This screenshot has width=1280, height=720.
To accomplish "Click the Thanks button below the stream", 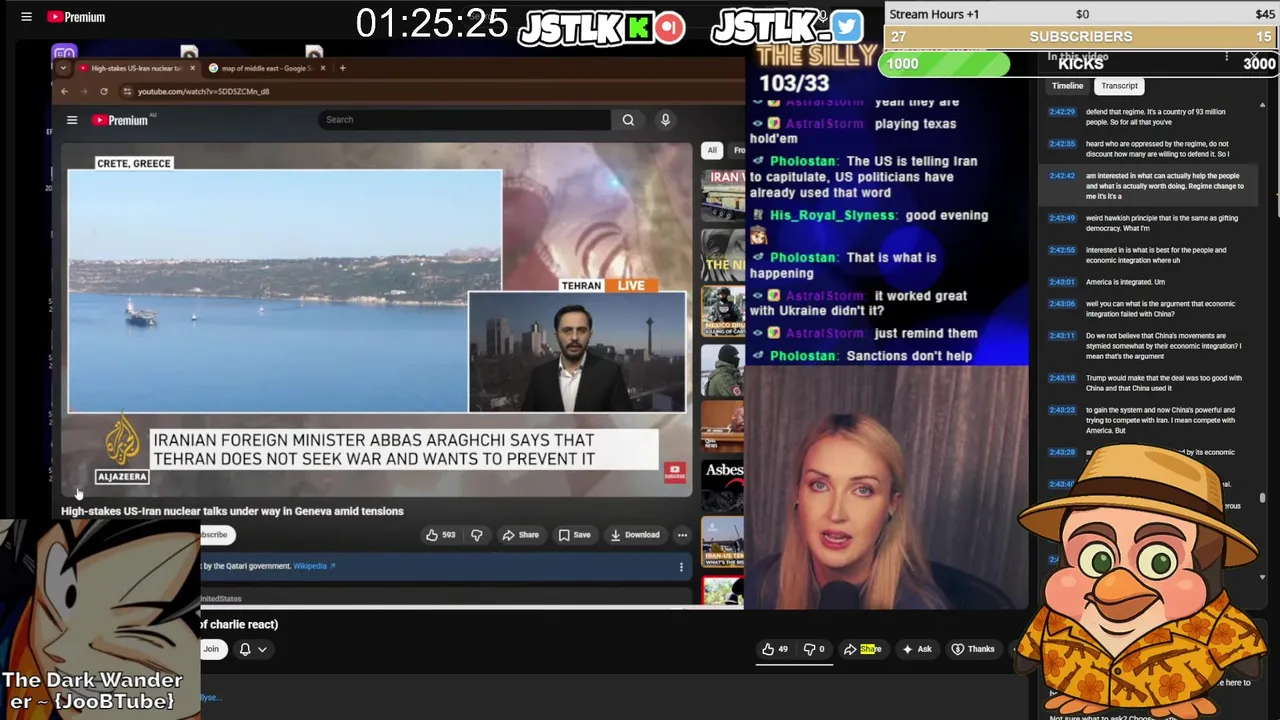I will [x=973, y=649].
